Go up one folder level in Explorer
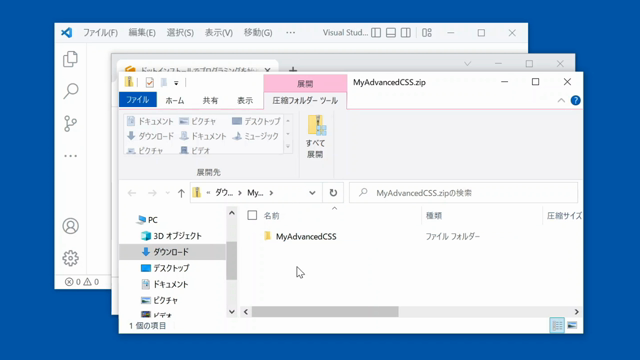 (181, 193)
